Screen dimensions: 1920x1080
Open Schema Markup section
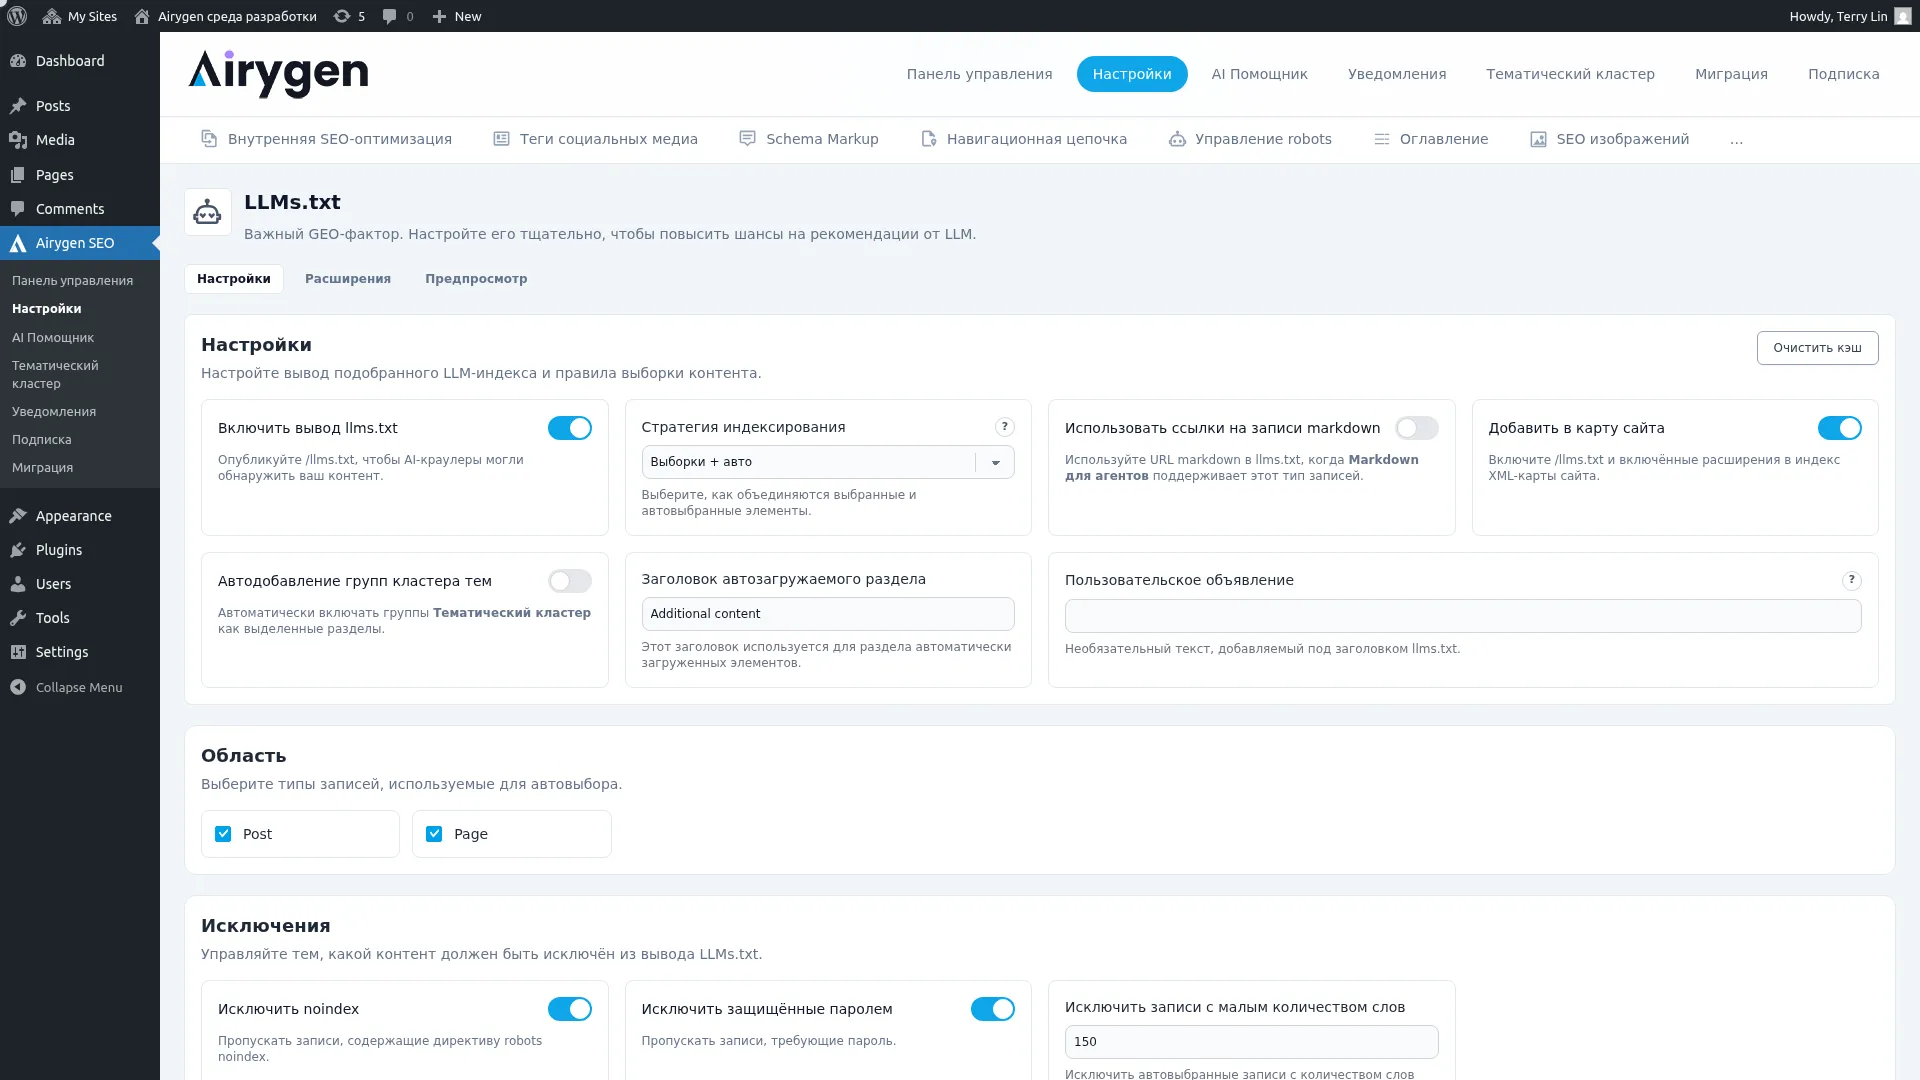point(808,139)
